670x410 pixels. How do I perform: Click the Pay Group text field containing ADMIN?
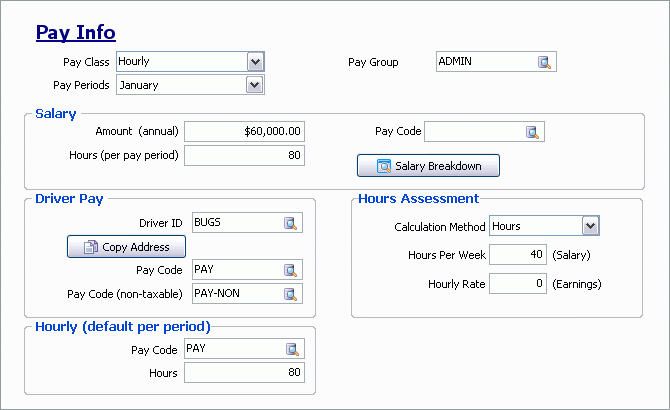point(485,62)
